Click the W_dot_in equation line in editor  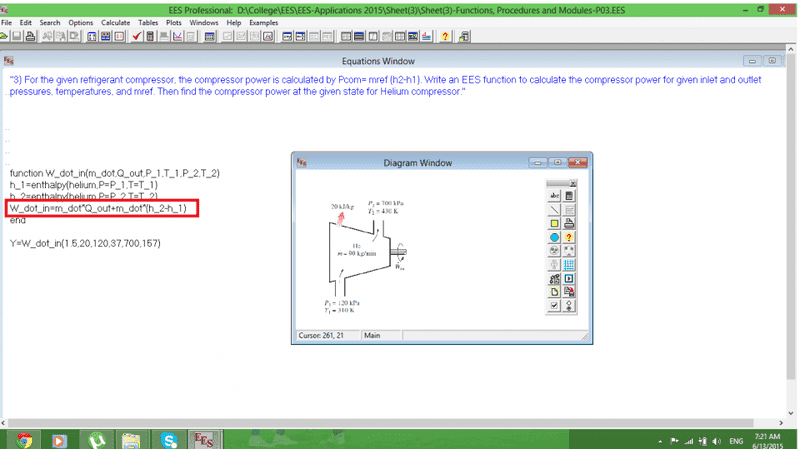pos(101,209)
